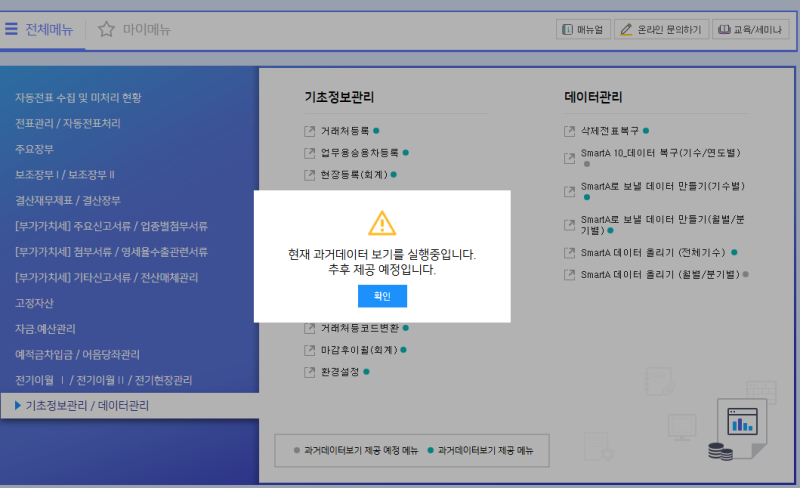800x488 pixels.
Task: Open the 전체메뉴 hamburger icon
Action: pyautogui.click(x=11, y=29)
